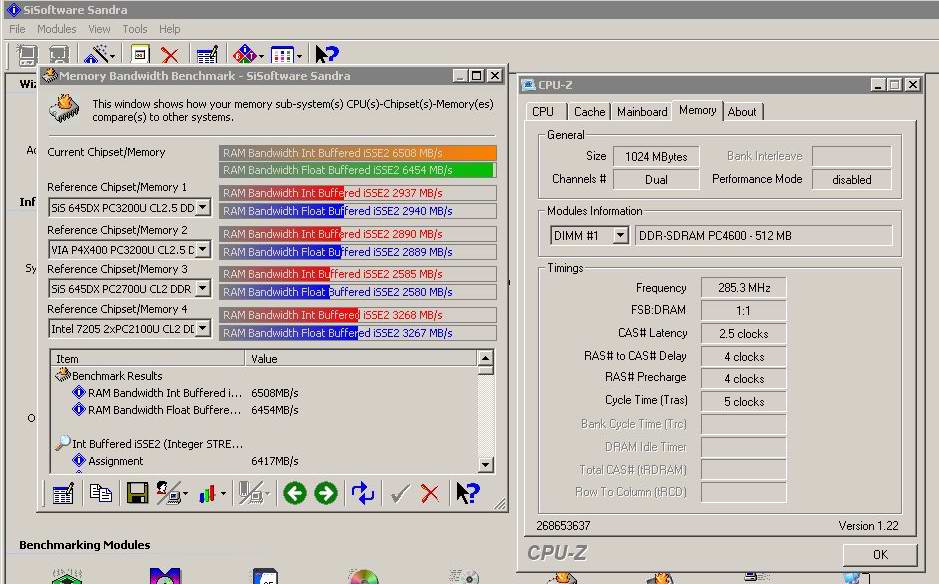
Task: Open the Reference Chipset/Memory 2 dropdown arrow
Action: pyautogui.click(x=203, y=249)
